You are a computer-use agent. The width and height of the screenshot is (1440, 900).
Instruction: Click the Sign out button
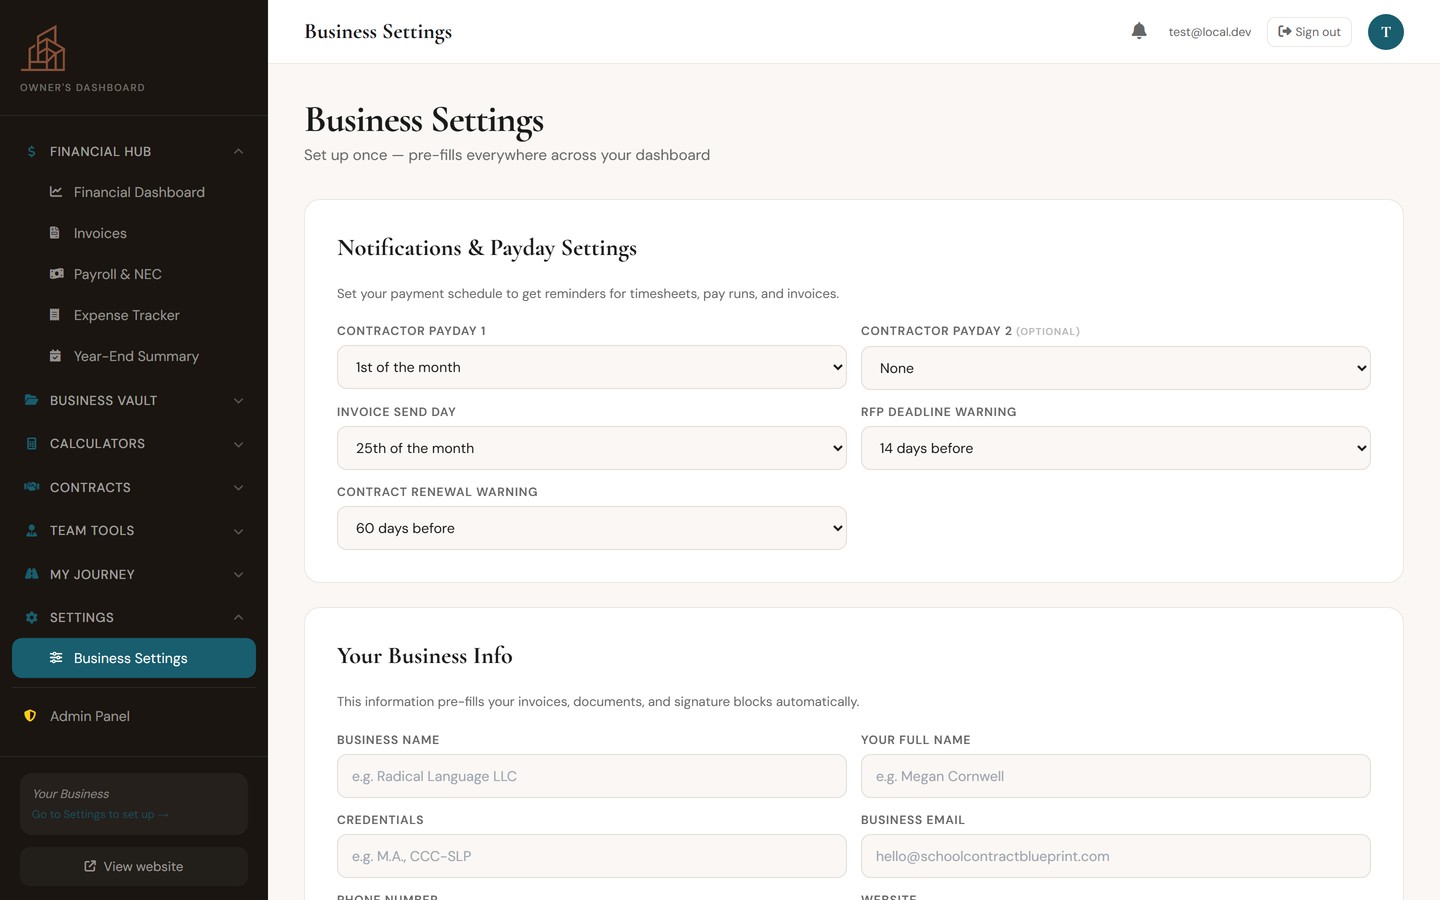(x=1309, y=32)
